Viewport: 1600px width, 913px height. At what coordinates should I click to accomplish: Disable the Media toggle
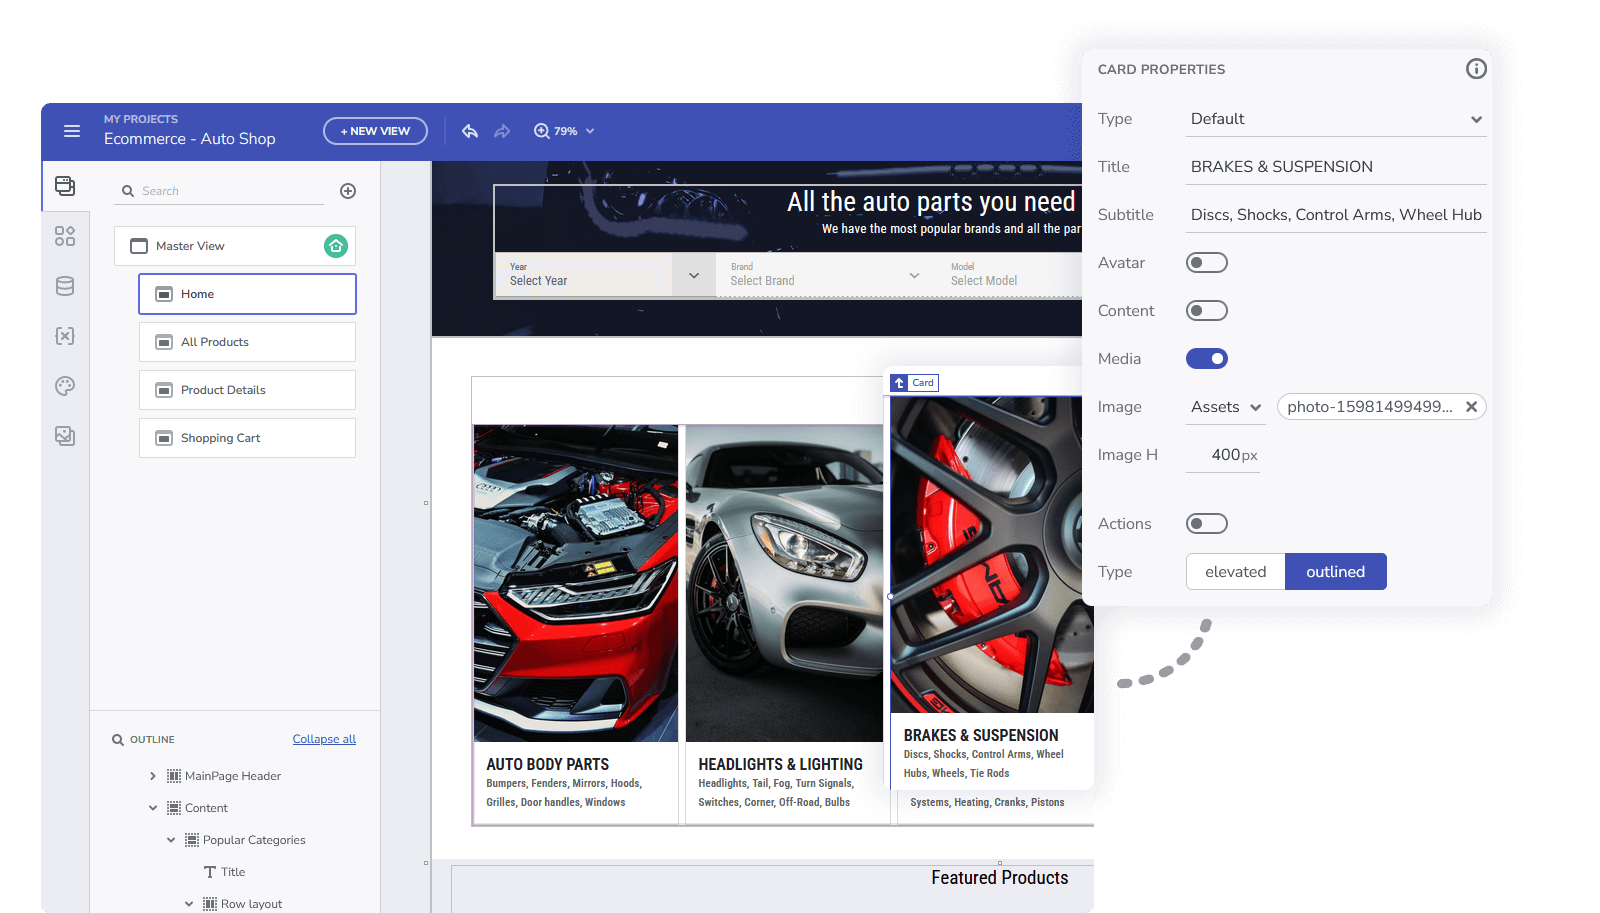click(x=1207, y=358)
